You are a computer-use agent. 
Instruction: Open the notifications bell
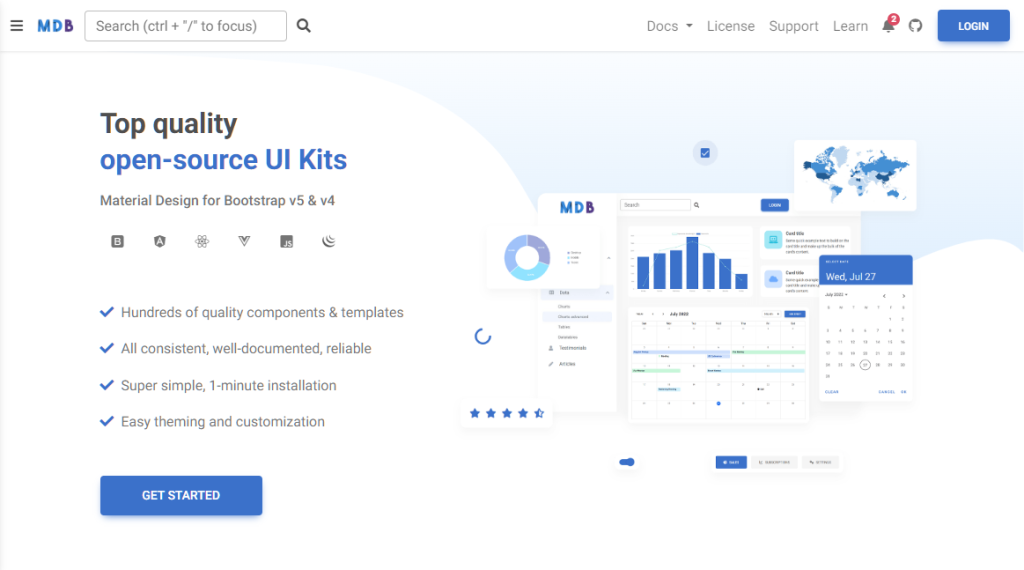click(889, 25)
